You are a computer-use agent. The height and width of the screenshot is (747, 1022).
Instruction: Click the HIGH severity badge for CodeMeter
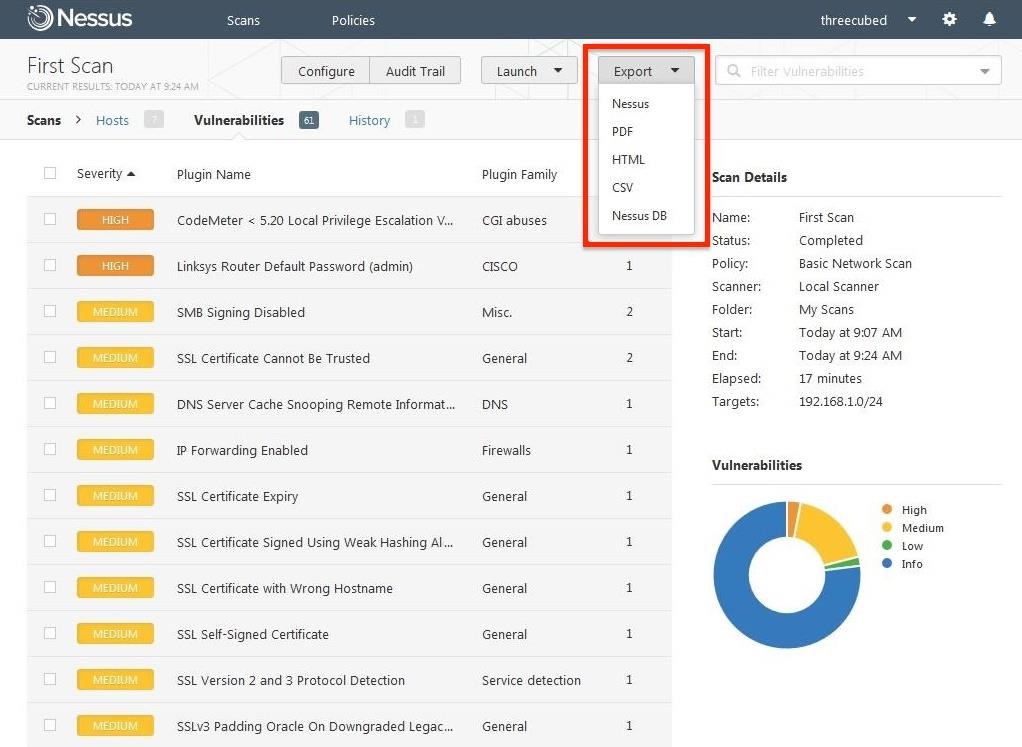(x=115, y=220)
